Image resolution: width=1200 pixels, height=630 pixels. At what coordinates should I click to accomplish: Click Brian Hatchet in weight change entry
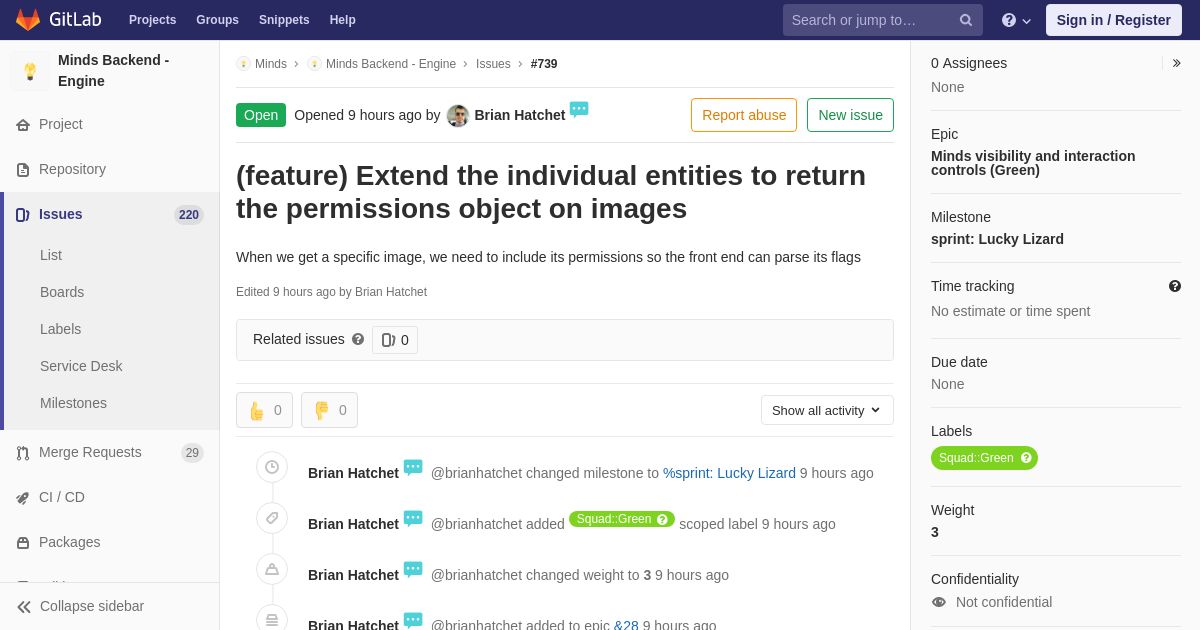point(353,575)
